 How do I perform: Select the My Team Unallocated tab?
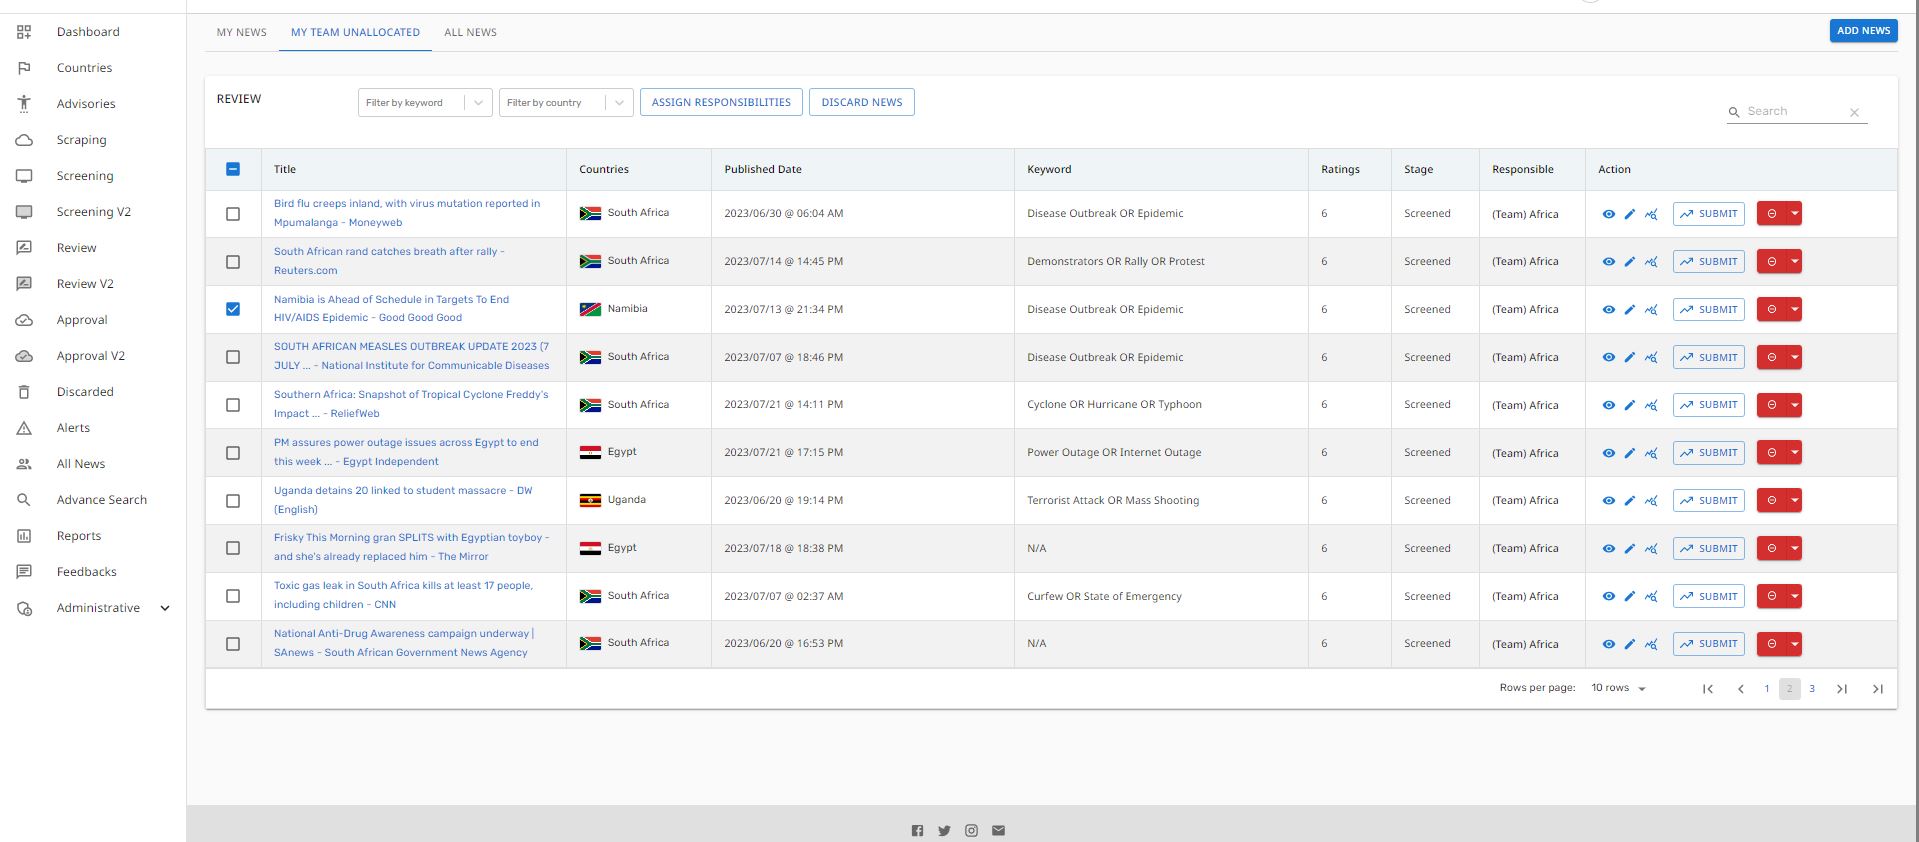(x=355, y=33)
